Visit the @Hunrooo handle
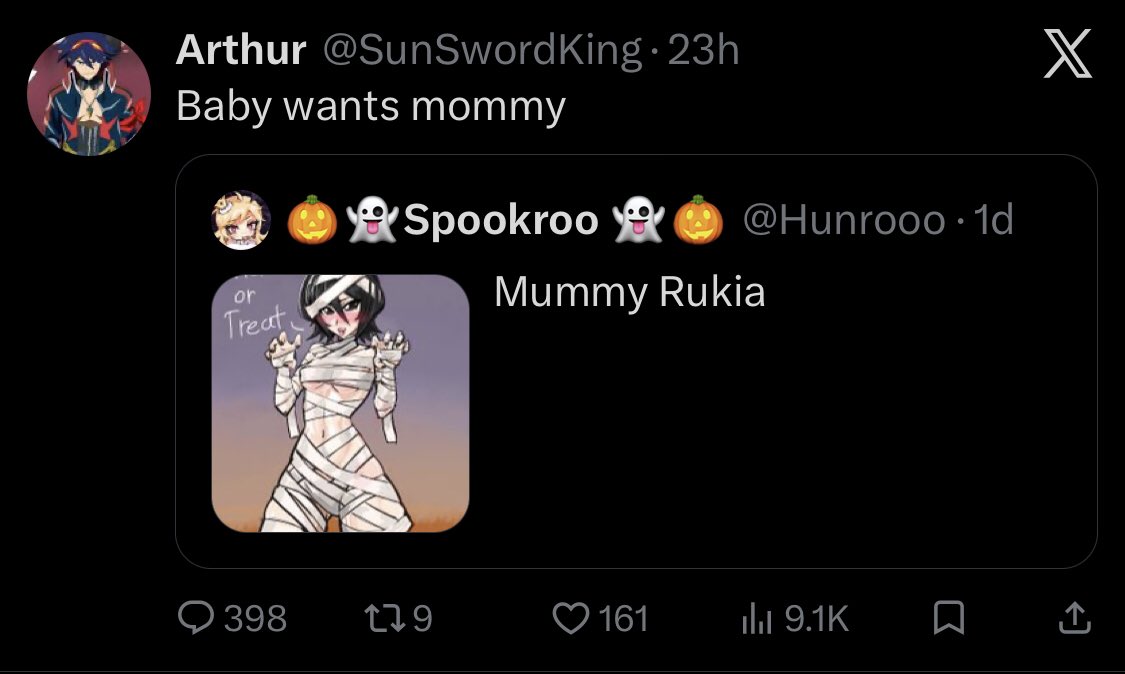The image size is (1125, 674). tap(844, 220)
